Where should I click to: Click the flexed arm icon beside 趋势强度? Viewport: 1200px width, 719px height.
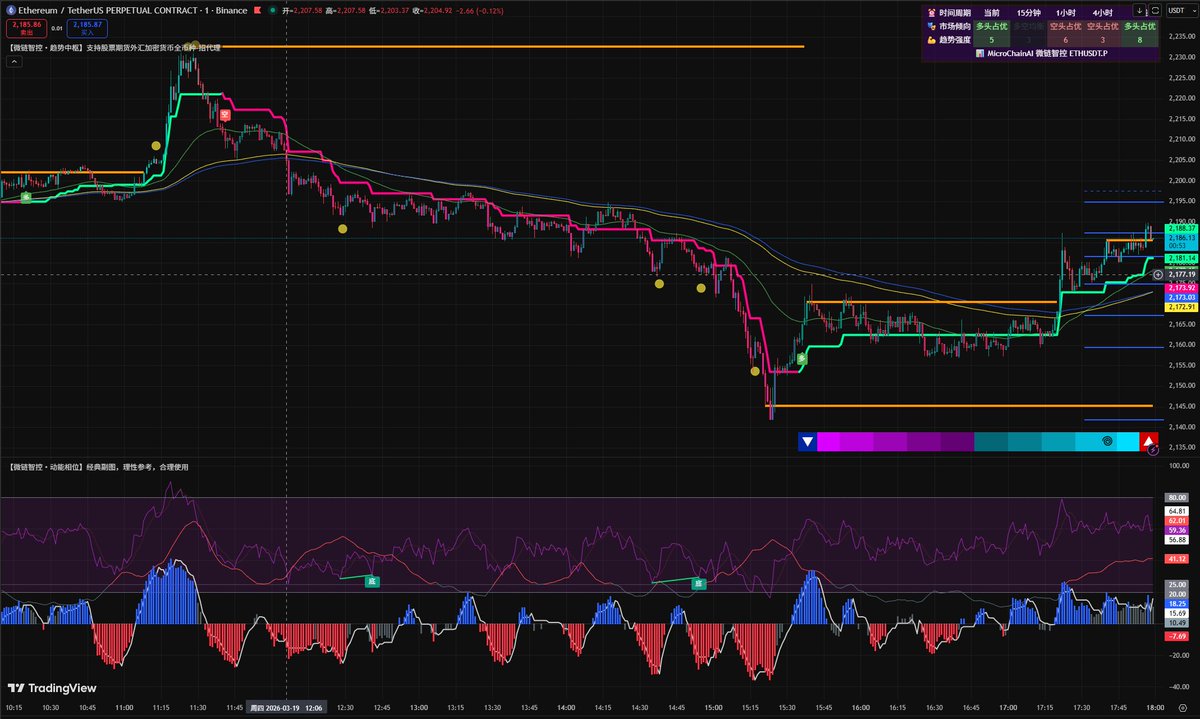point(932,40)
